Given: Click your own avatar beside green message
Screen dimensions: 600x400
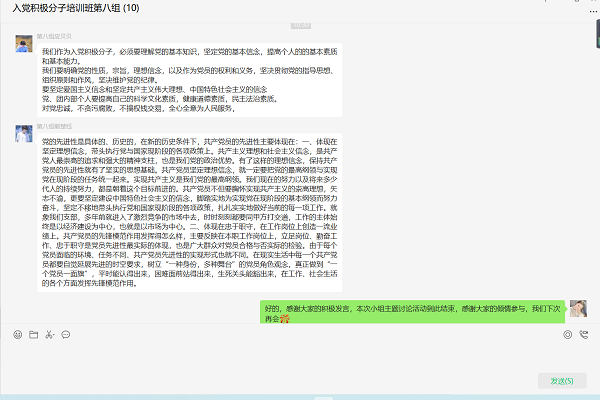Looking at the screenshot, I should [x=578, y=309].
